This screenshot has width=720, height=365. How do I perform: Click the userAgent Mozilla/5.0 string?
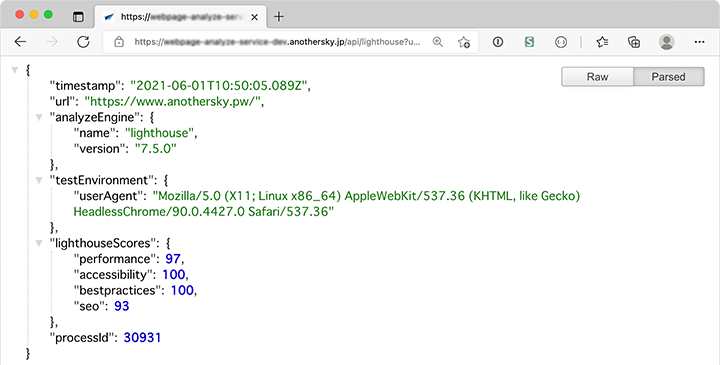pyautogui.click(x=326, y=204)
